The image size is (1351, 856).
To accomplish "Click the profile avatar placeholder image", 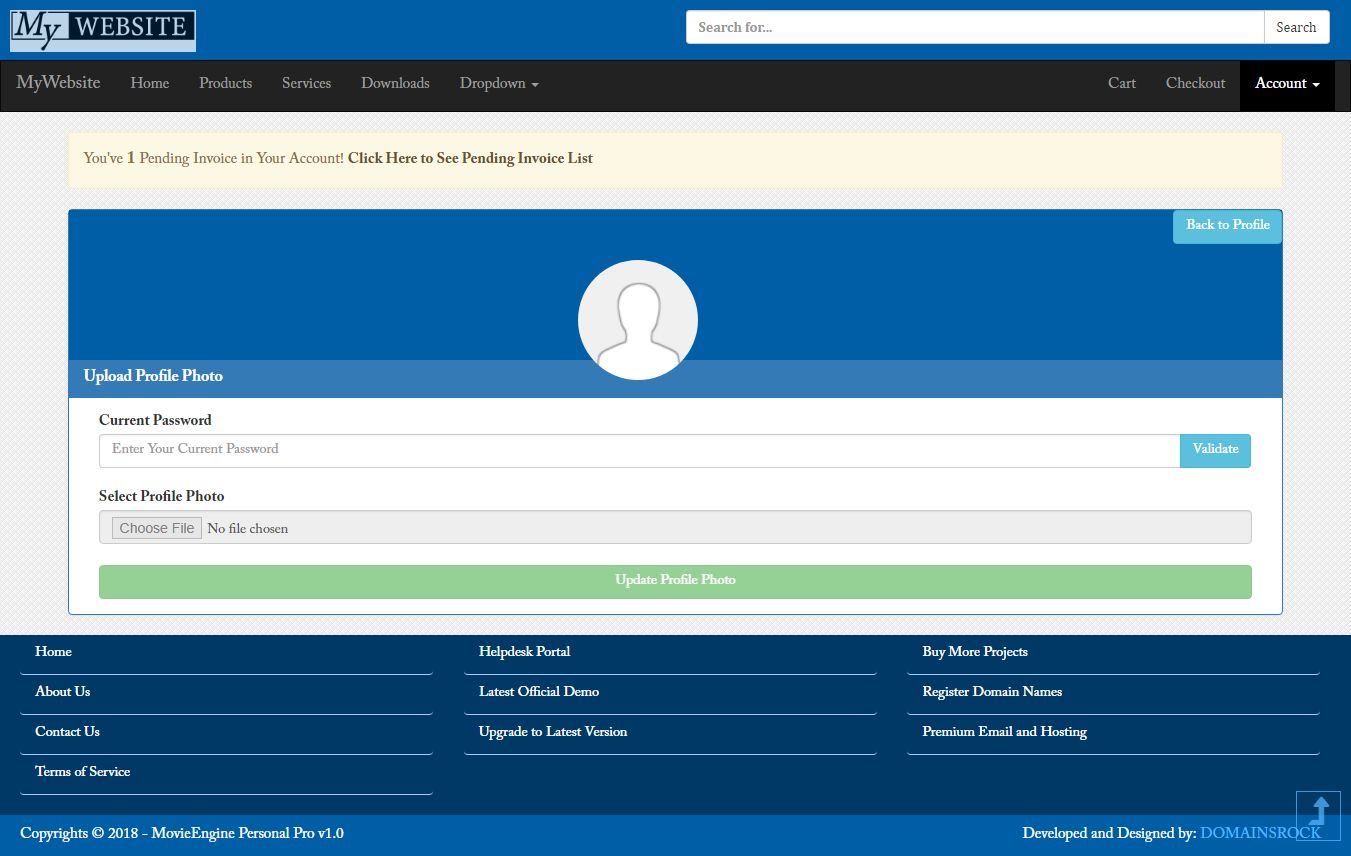I will point(637,320).
